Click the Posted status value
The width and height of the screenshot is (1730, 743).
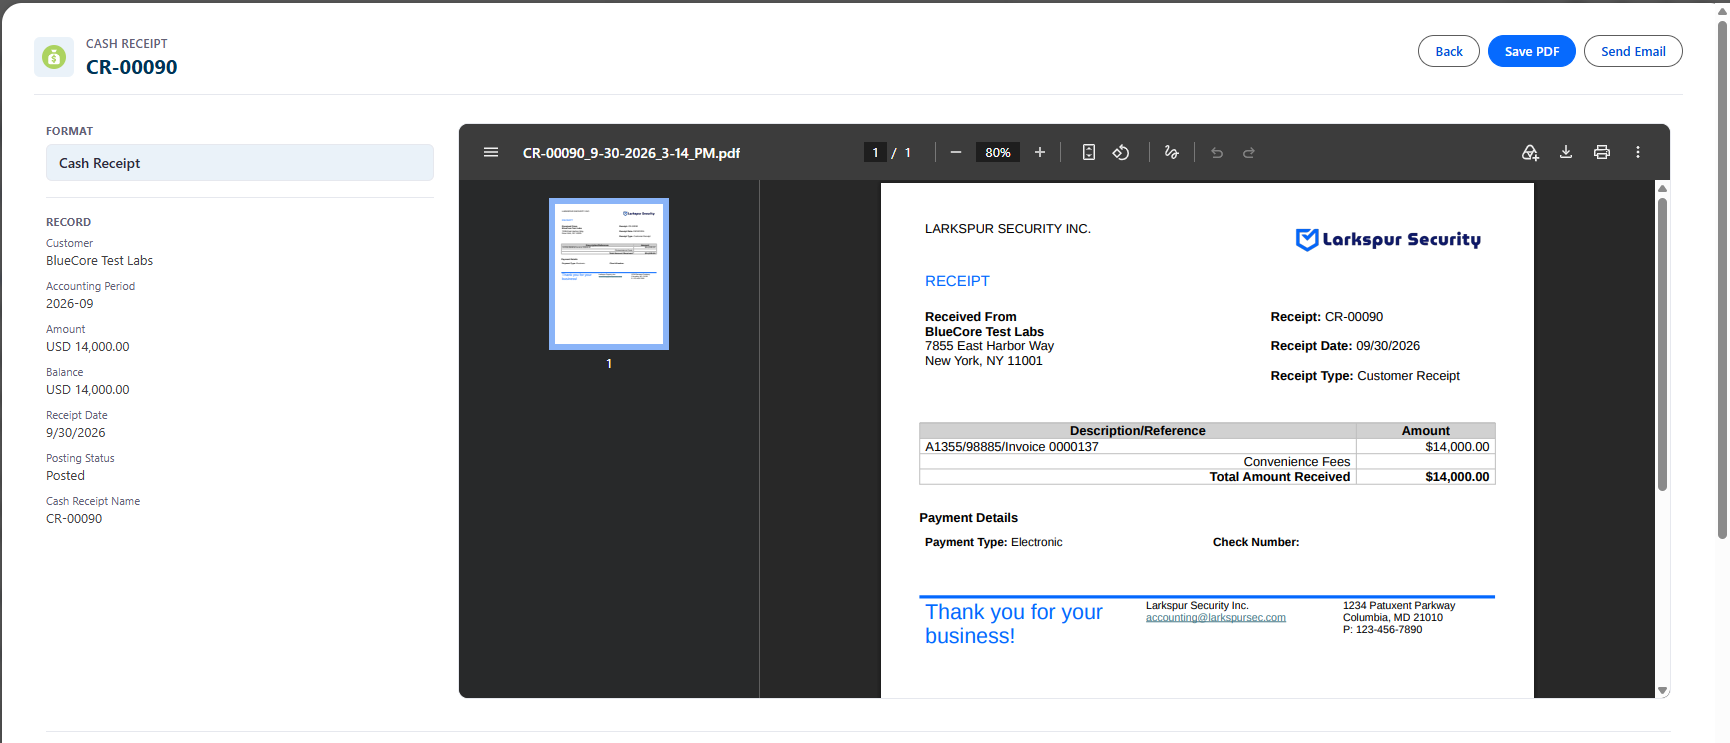[x=65, y=476]
